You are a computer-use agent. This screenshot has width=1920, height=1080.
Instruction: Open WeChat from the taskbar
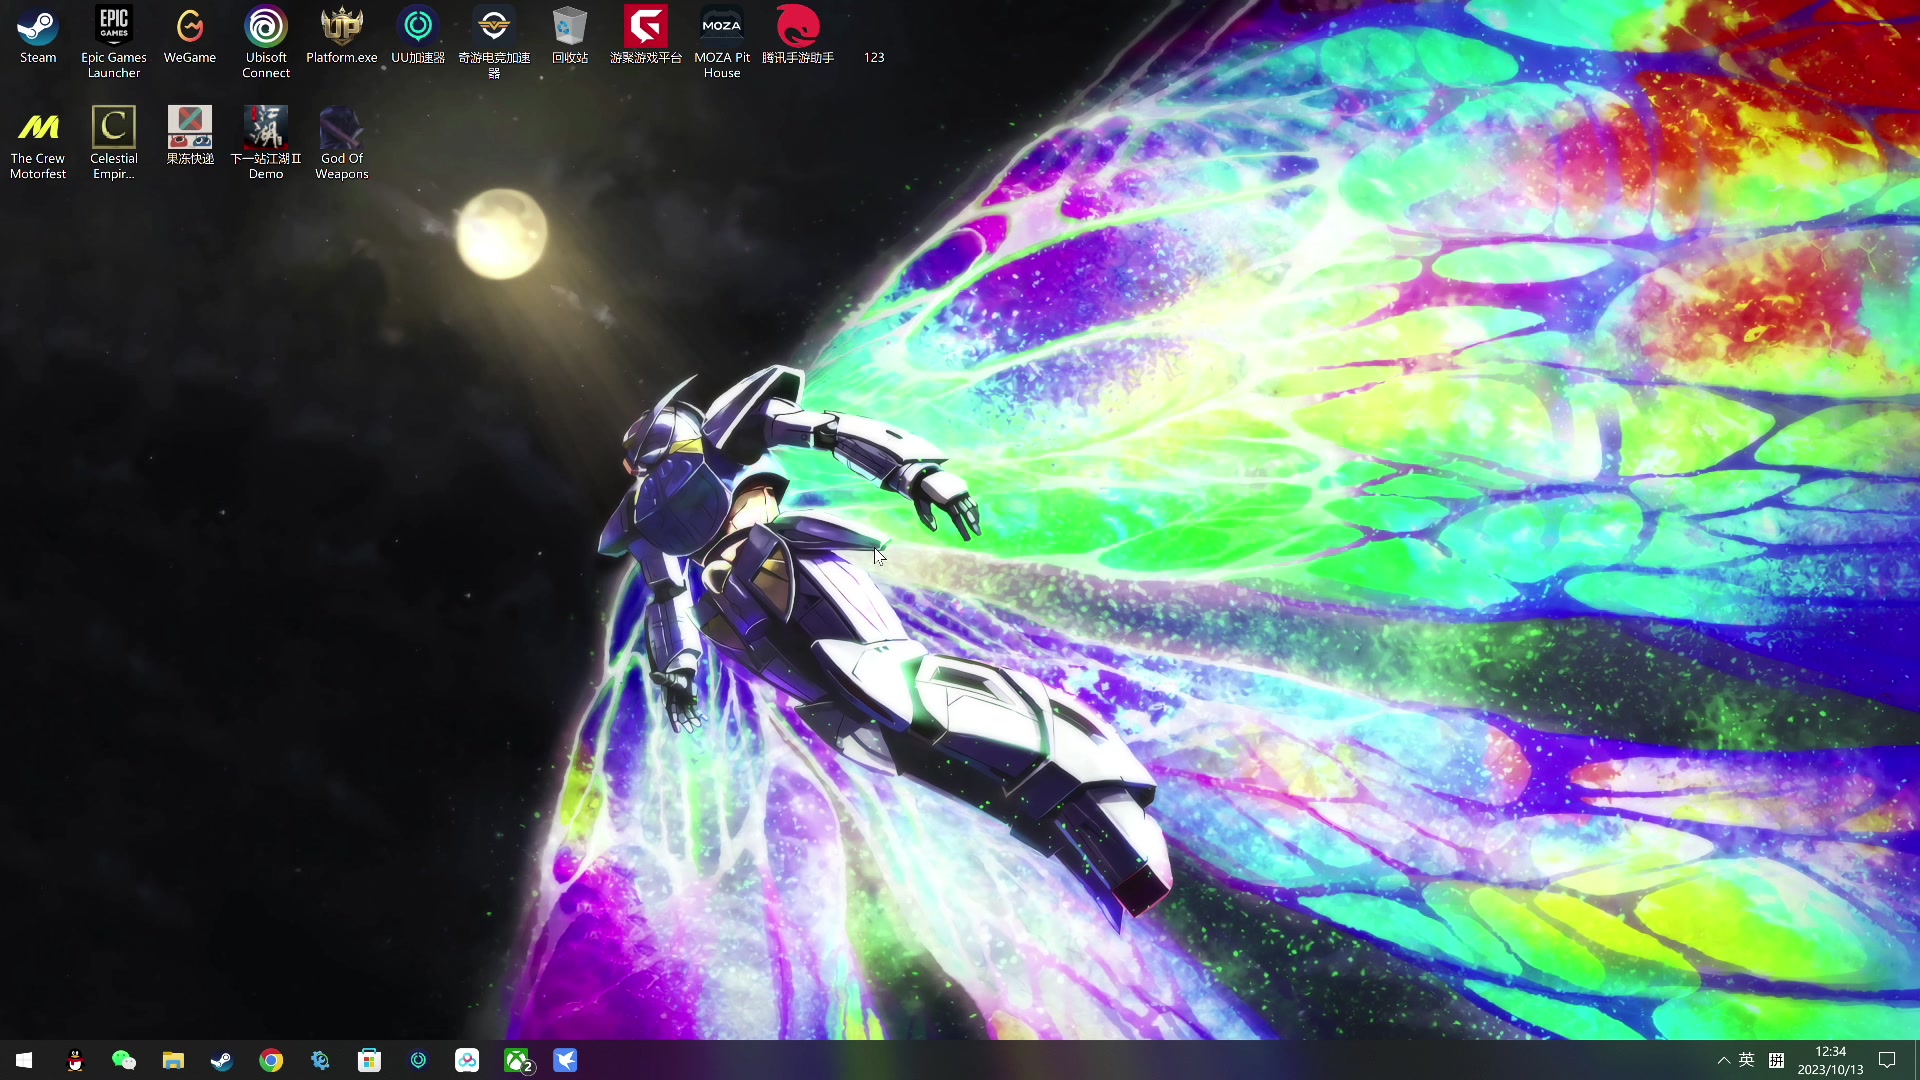point(124,1060)
